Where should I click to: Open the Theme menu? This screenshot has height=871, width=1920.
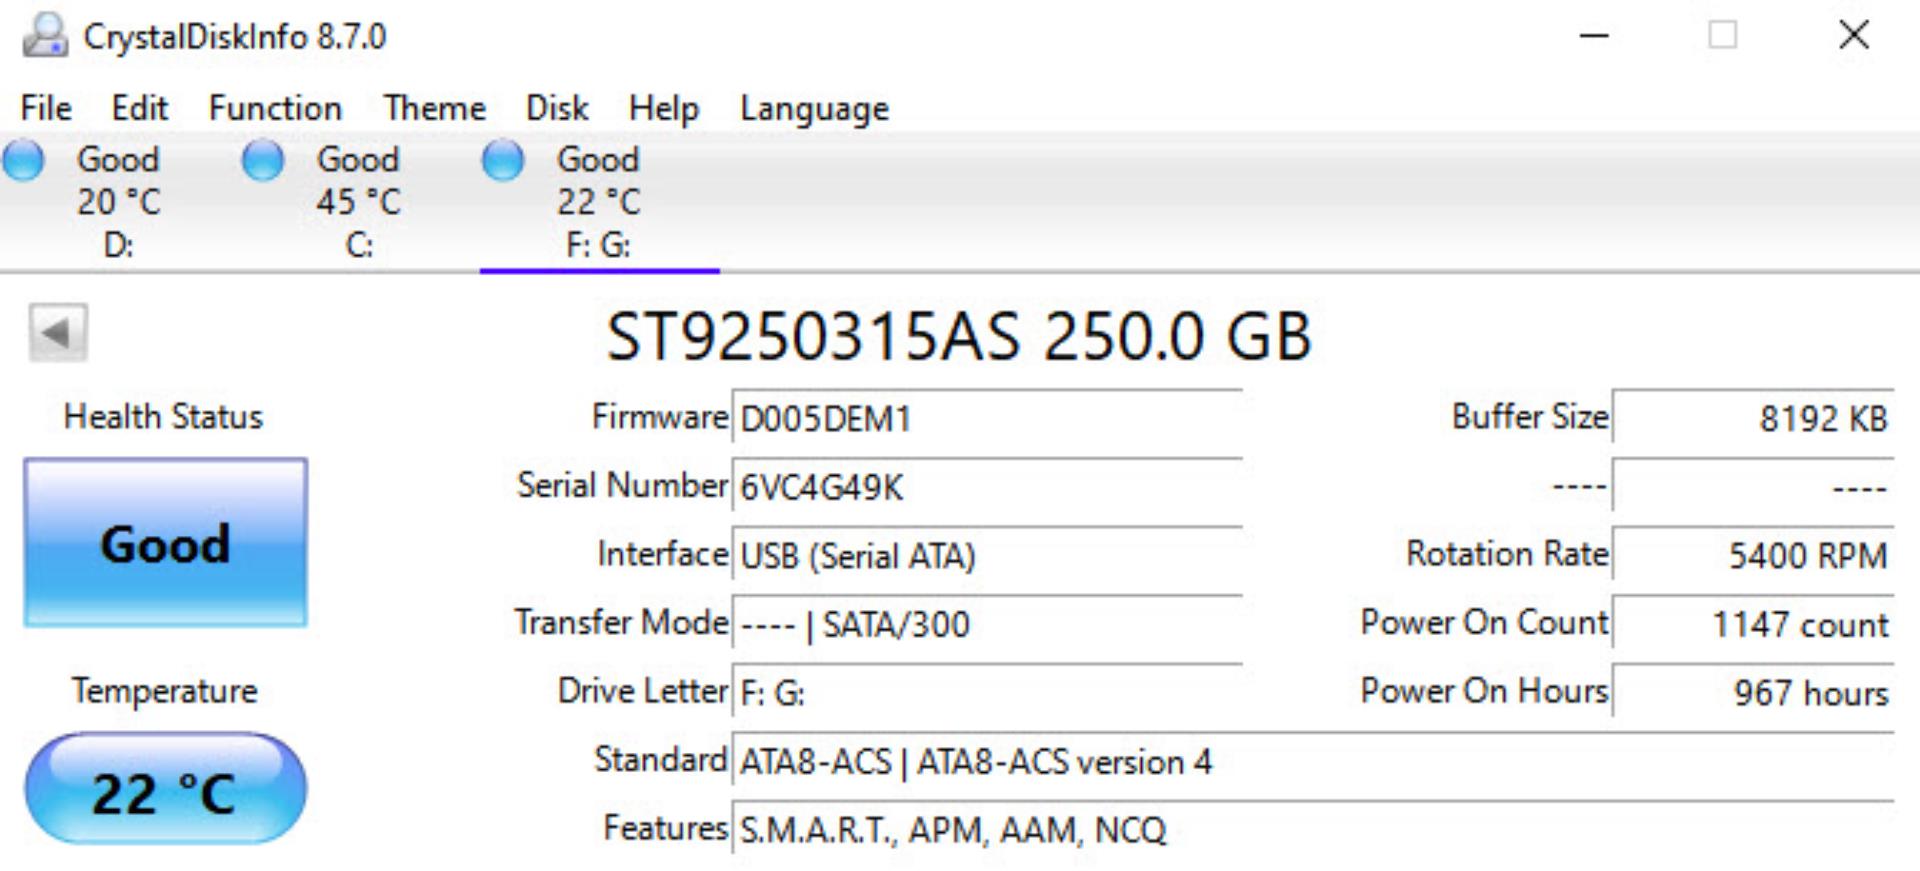click(x=434, y=108)
